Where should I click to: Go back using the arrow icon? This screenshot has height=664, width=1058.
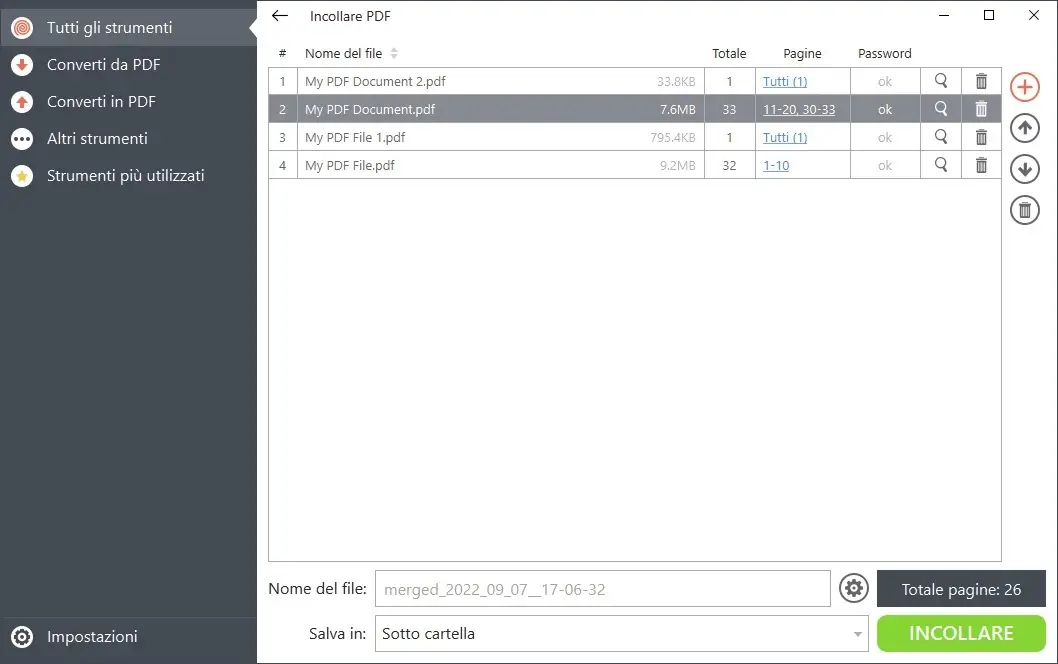(279, 16)
